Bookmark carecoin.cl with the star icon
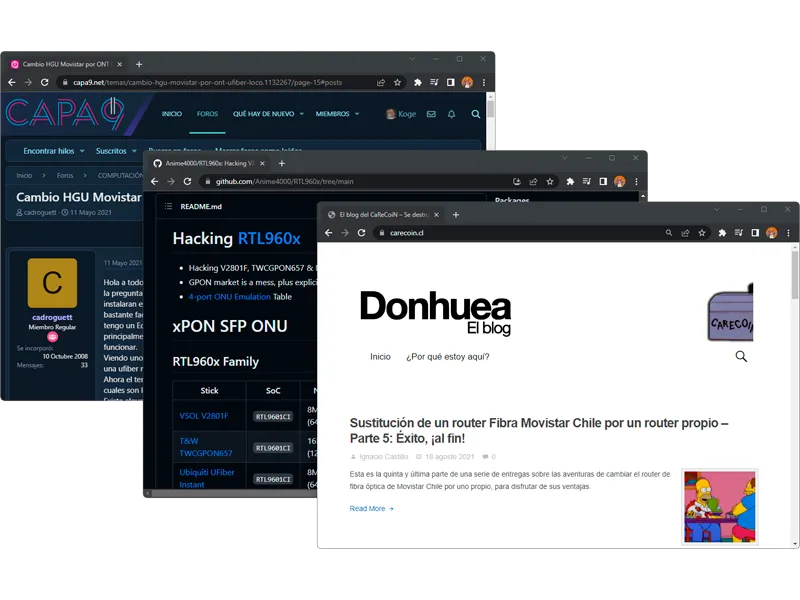The height and width of the screenshot is (600, 800). pos(702,233)
